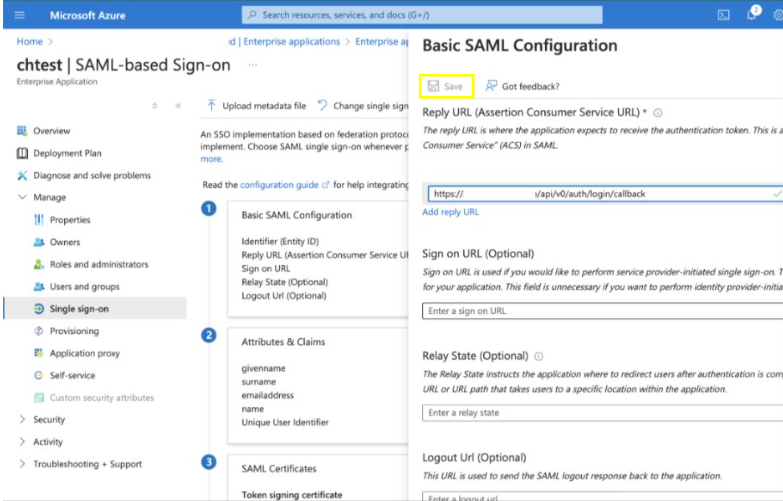The height and width of the screenshot is (501, 783).
Task: Click the Deployment Plan book icon
Action: point(22,153)
